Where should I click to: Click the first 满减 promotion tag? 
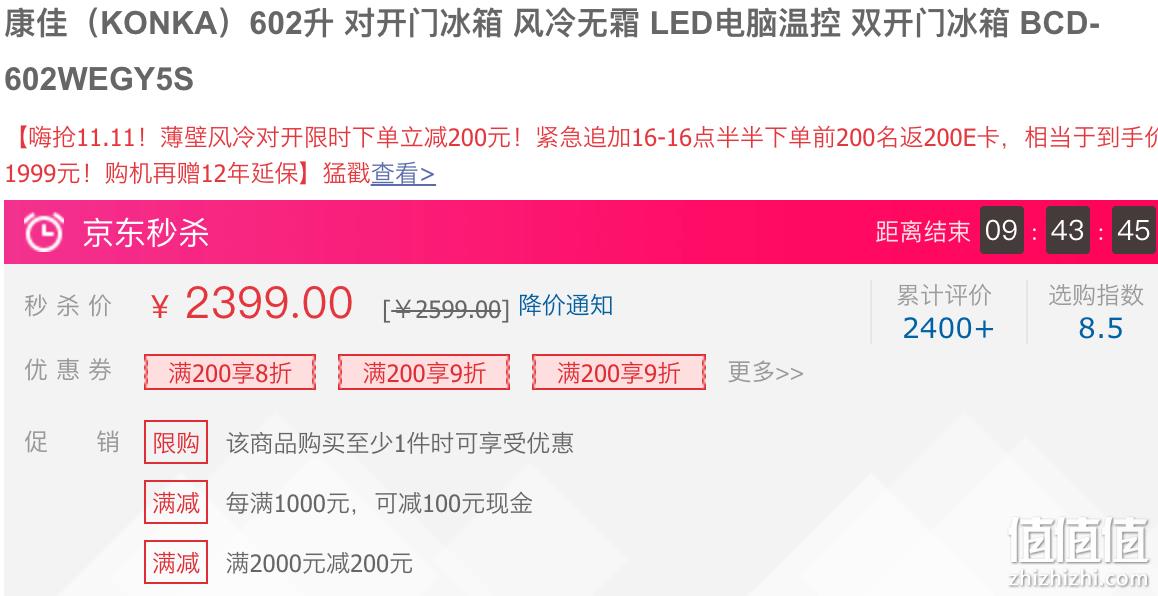pos(176,502)
